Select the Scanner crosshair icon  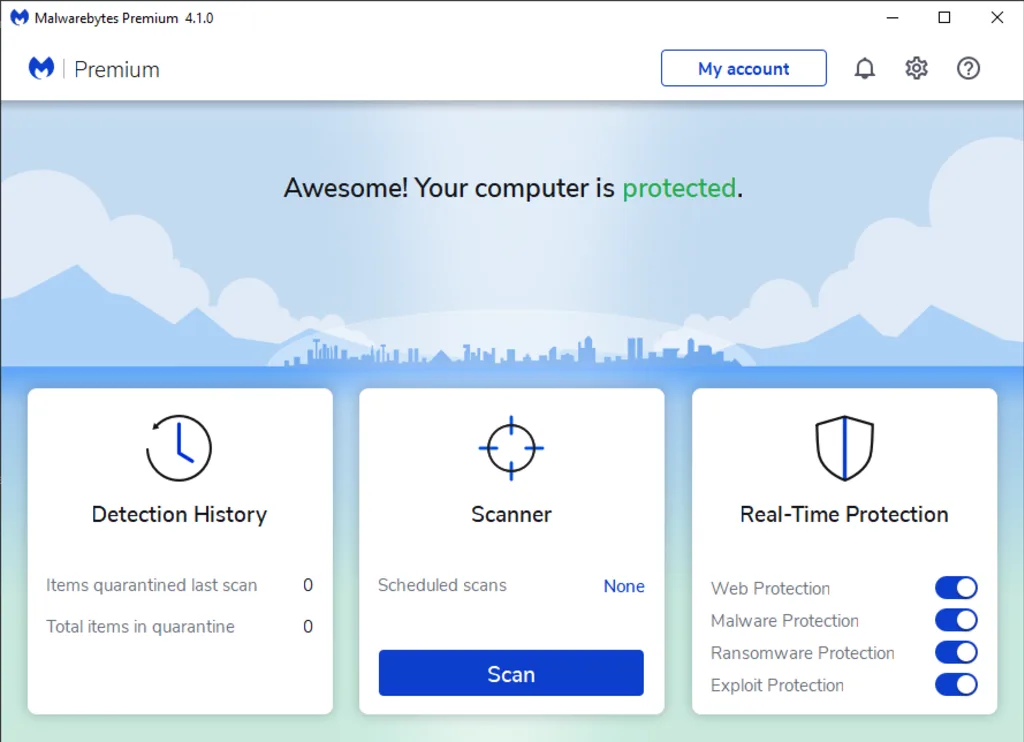point(511,448)
